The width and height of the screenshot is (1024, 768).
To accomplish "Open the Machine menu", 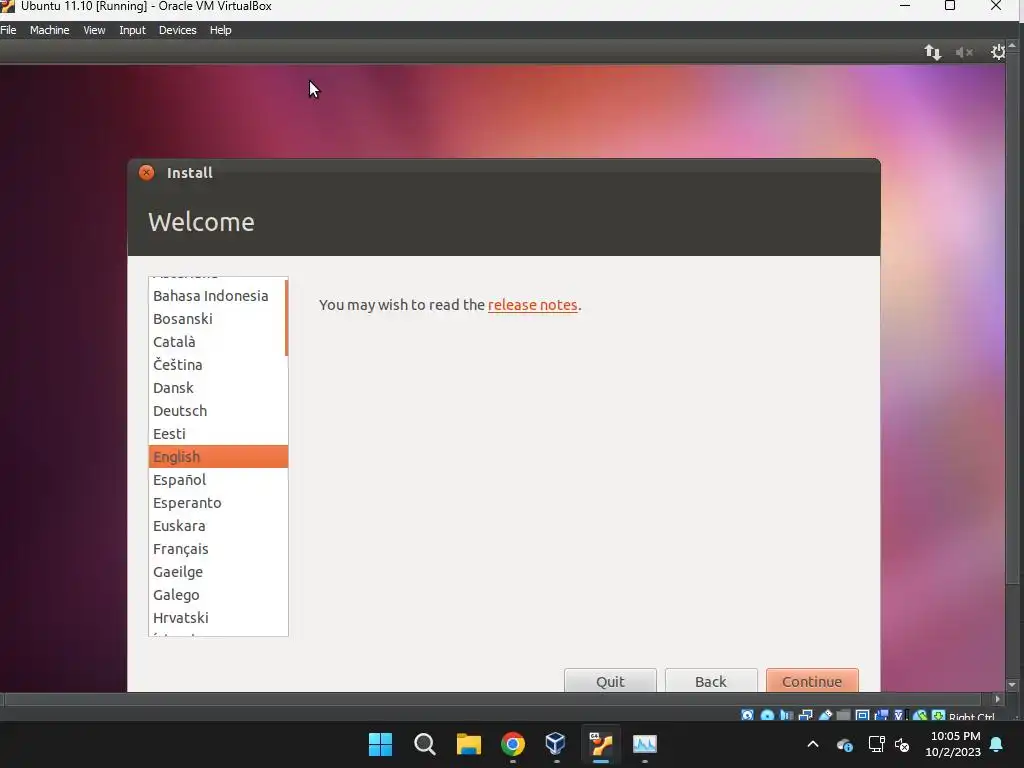I will (50, 30).
